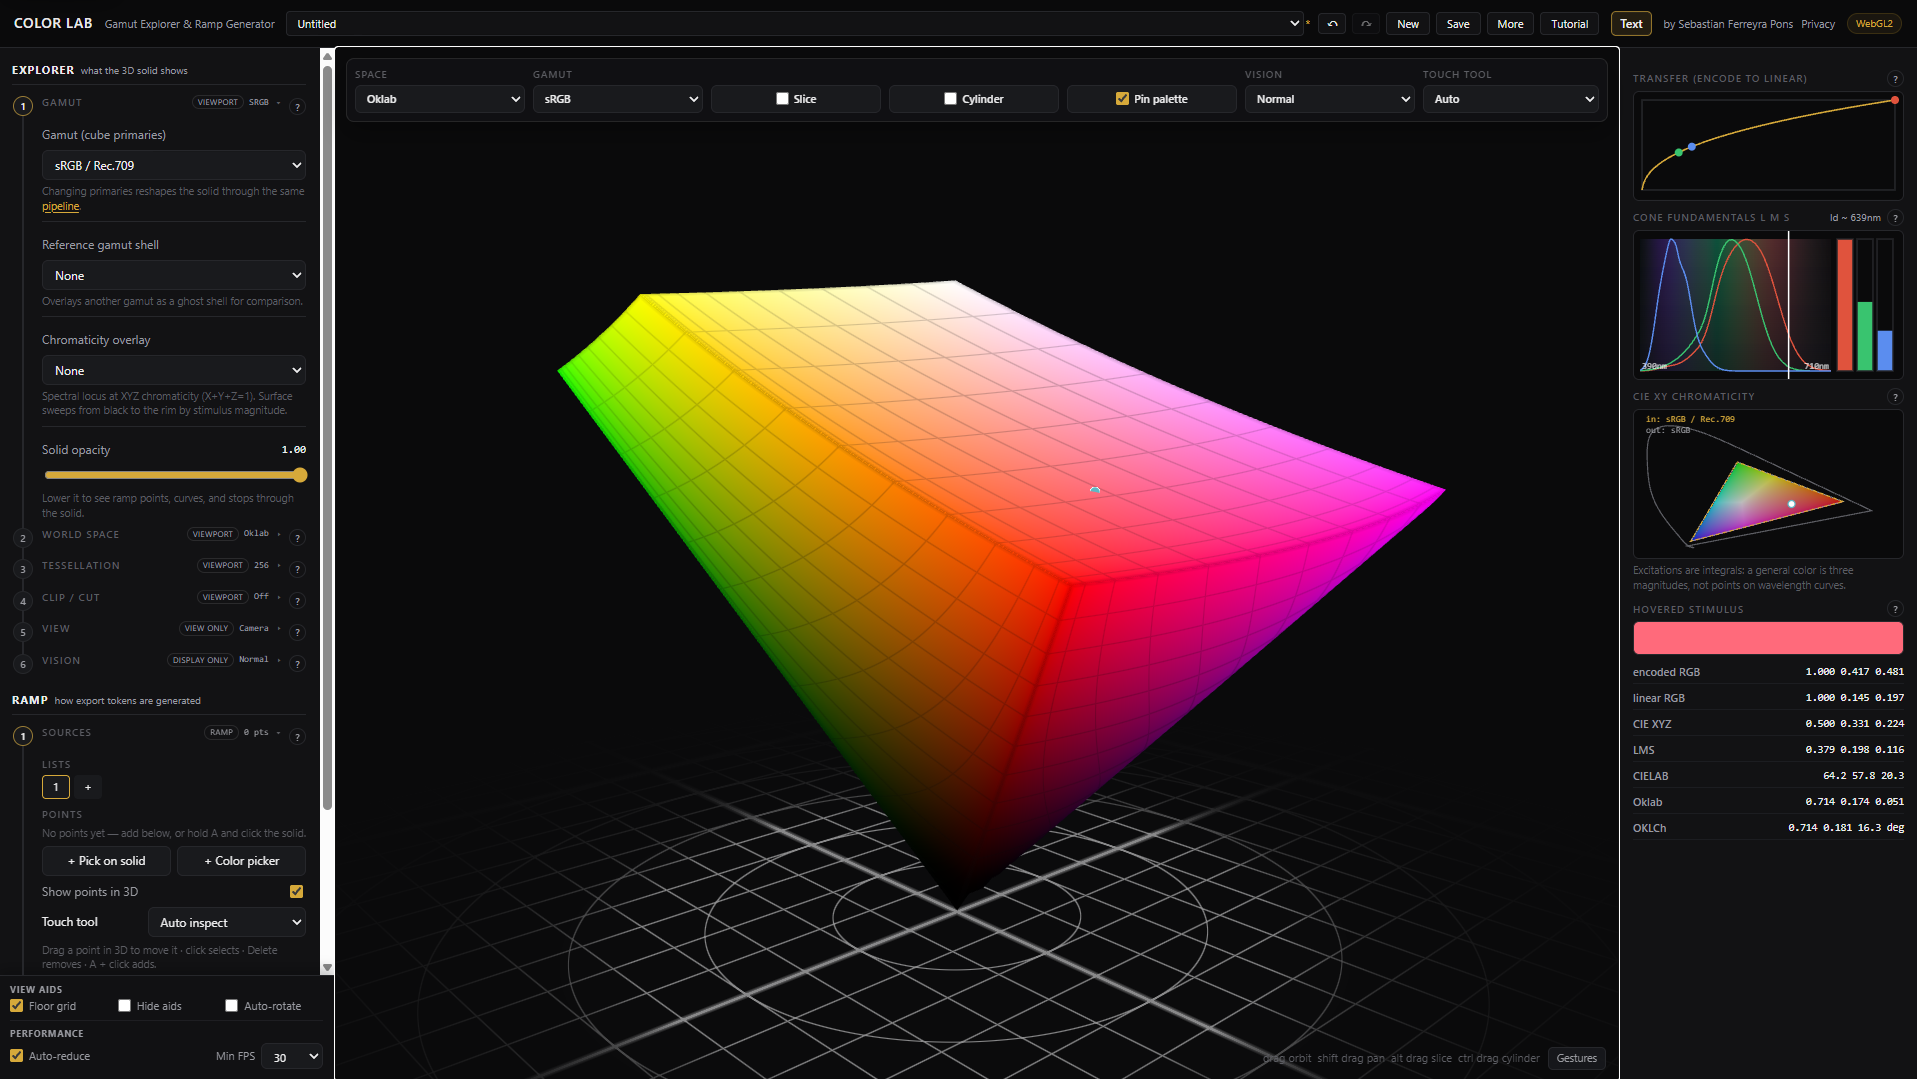Disable the Floor grid checkbox
This screenshot has height=1079, width=1917.
16,1006
